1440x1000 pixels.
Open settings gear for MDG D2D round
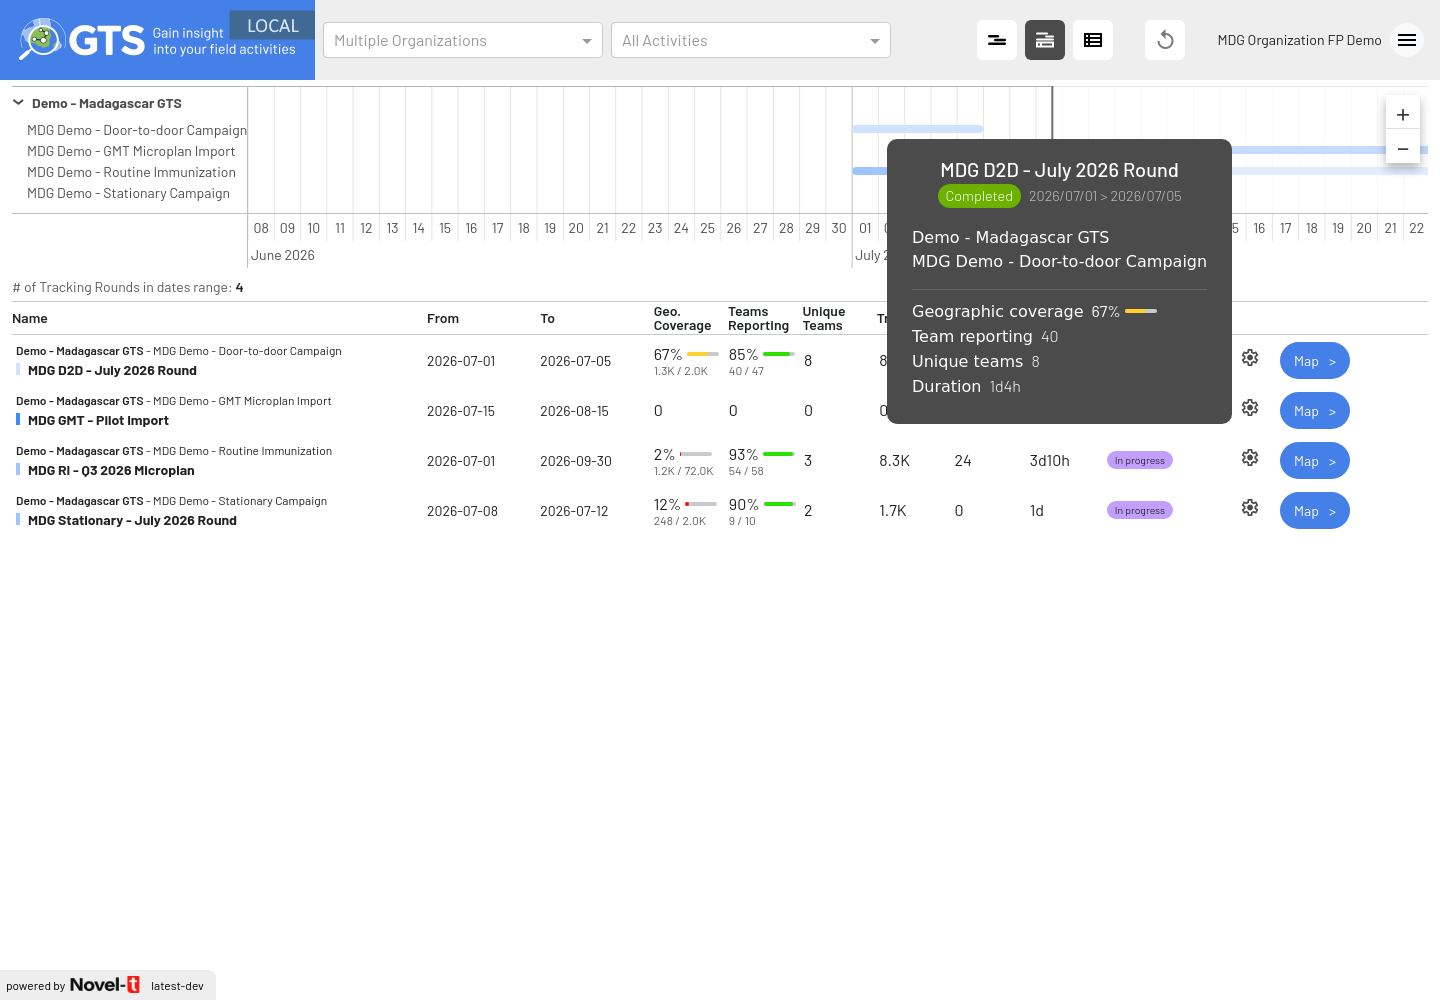(1250, 358)
